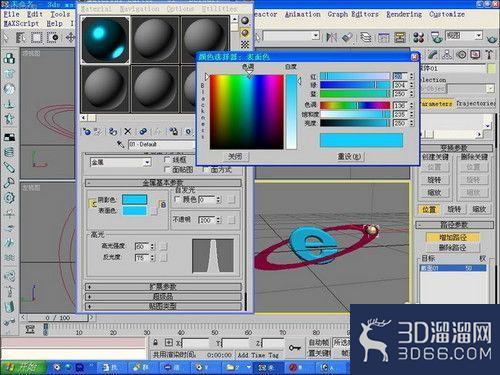Image resolution: width=500 pixels, height=375 pixels.
Task: Open the Graph Editors menu
Action: point(353,14)
